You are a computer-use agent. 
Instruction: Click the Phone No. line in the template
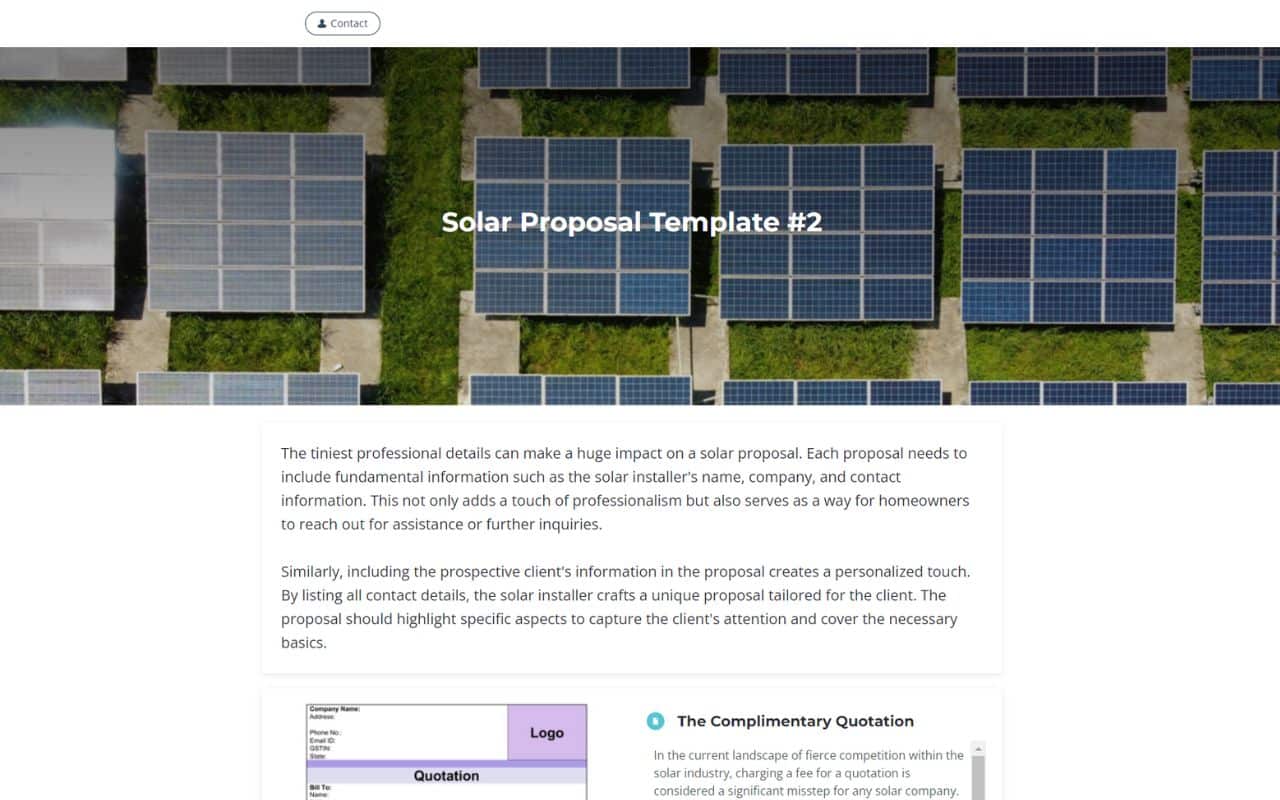coord(326,733)
